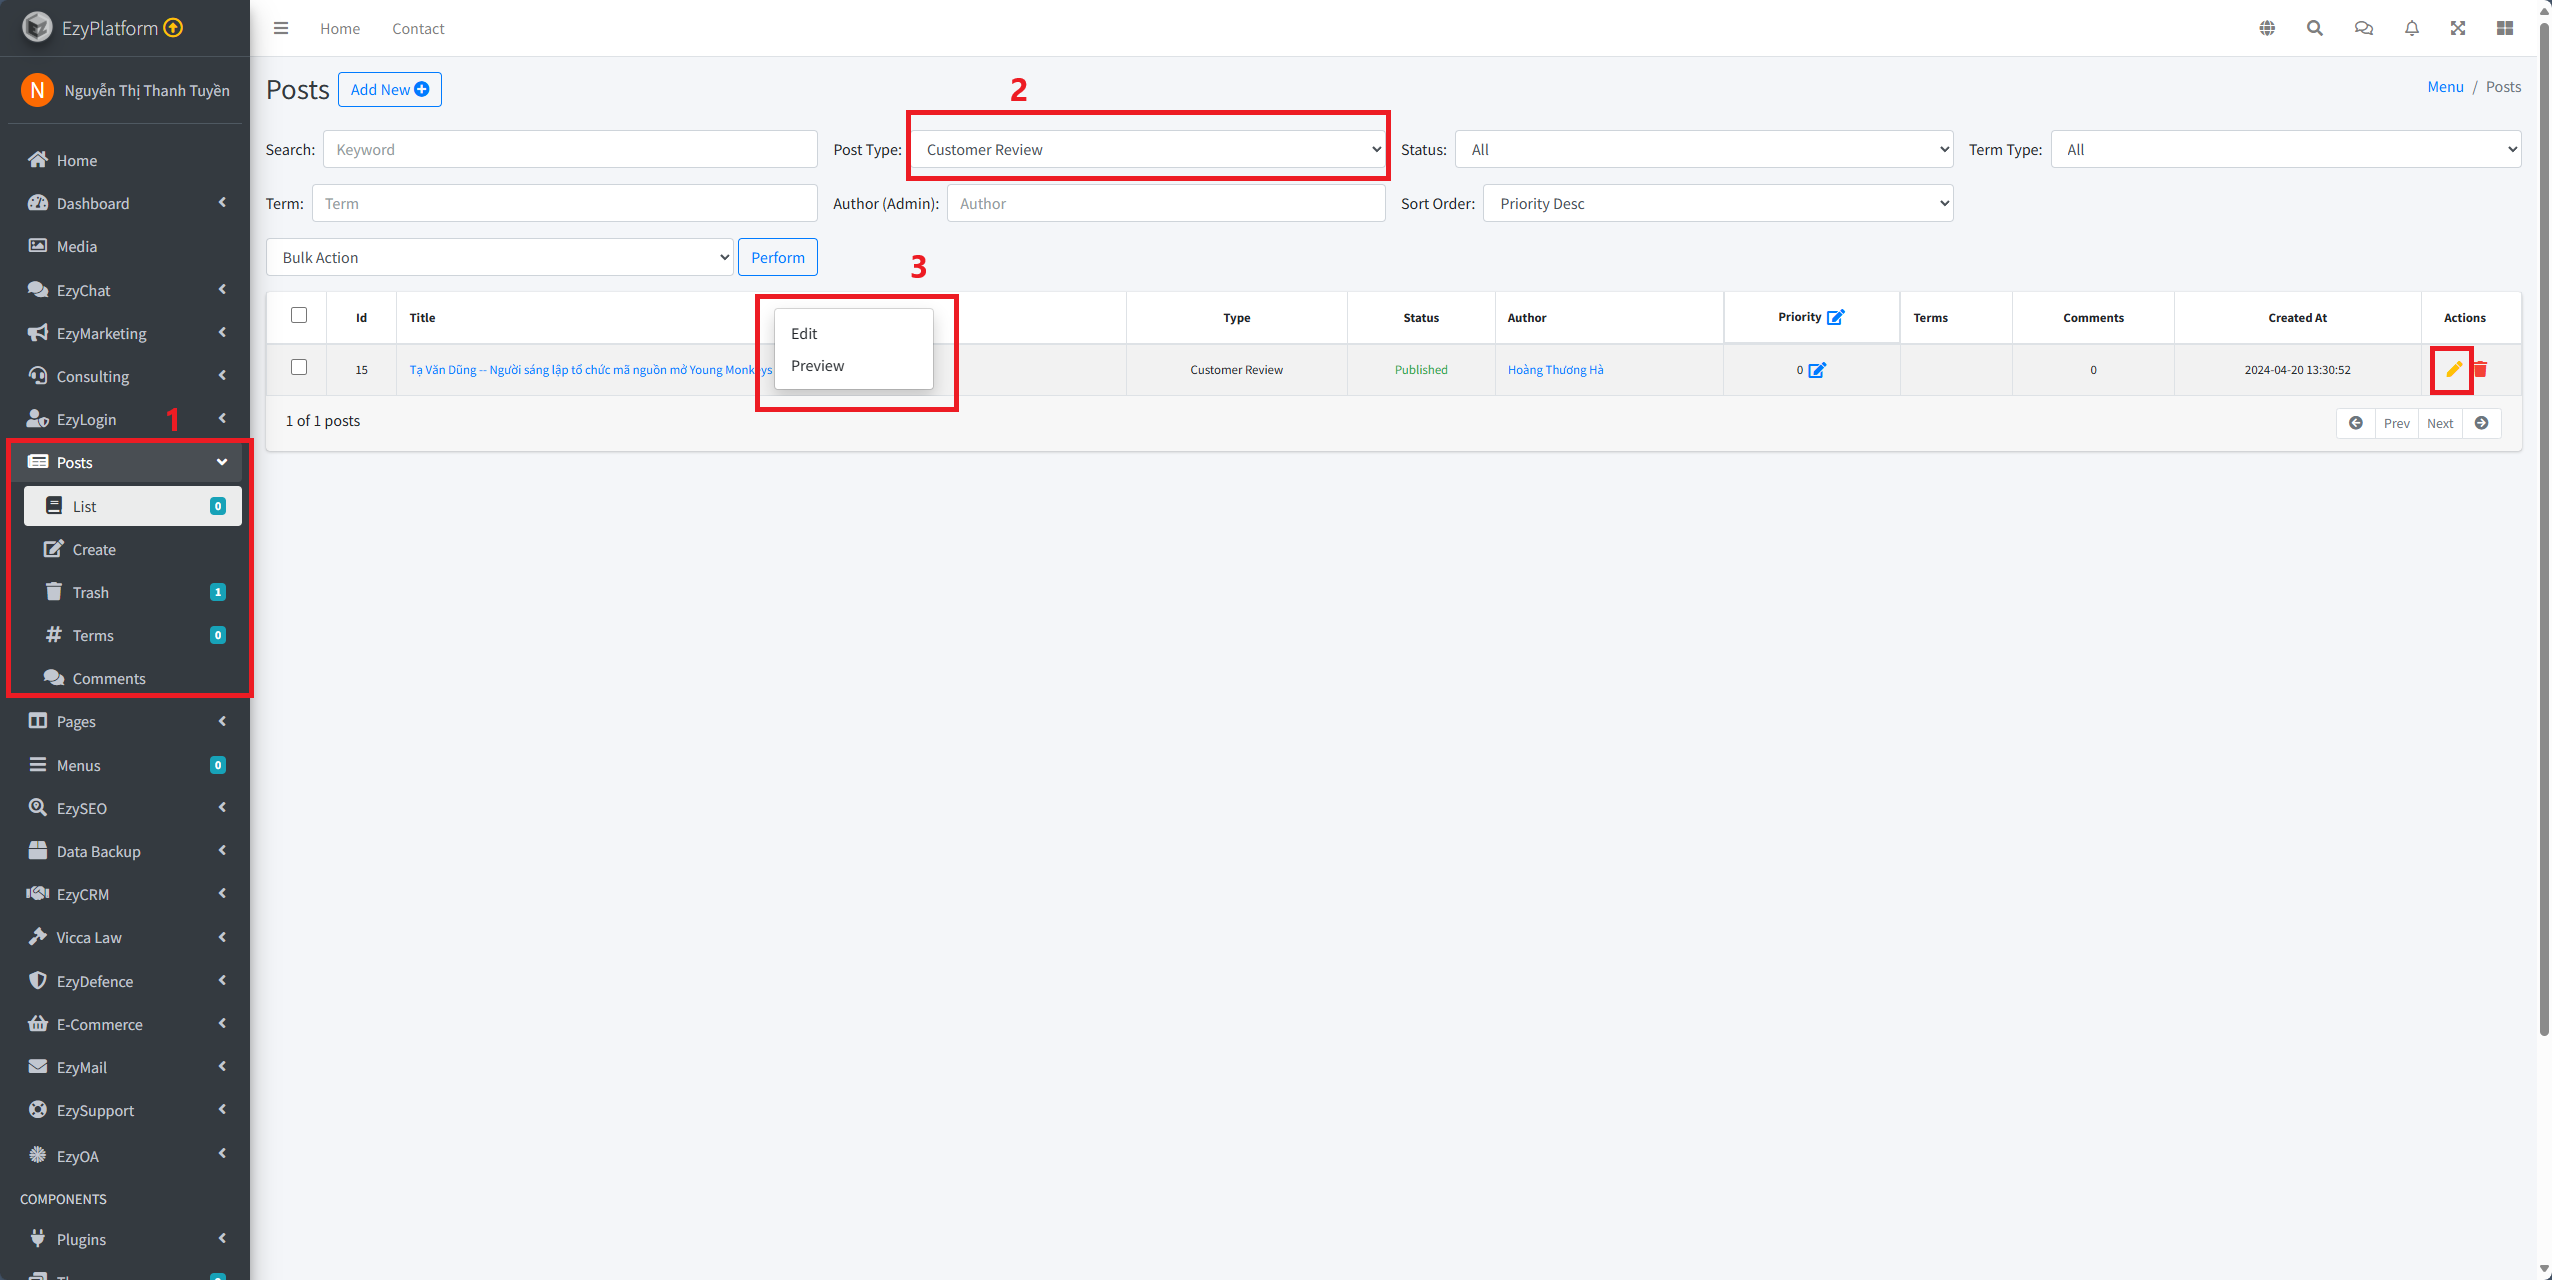The width and height of the screenshot is (2552, 1280).
Task: Open the chat messages icon in top bar
Action: (x=2364, y=28)
